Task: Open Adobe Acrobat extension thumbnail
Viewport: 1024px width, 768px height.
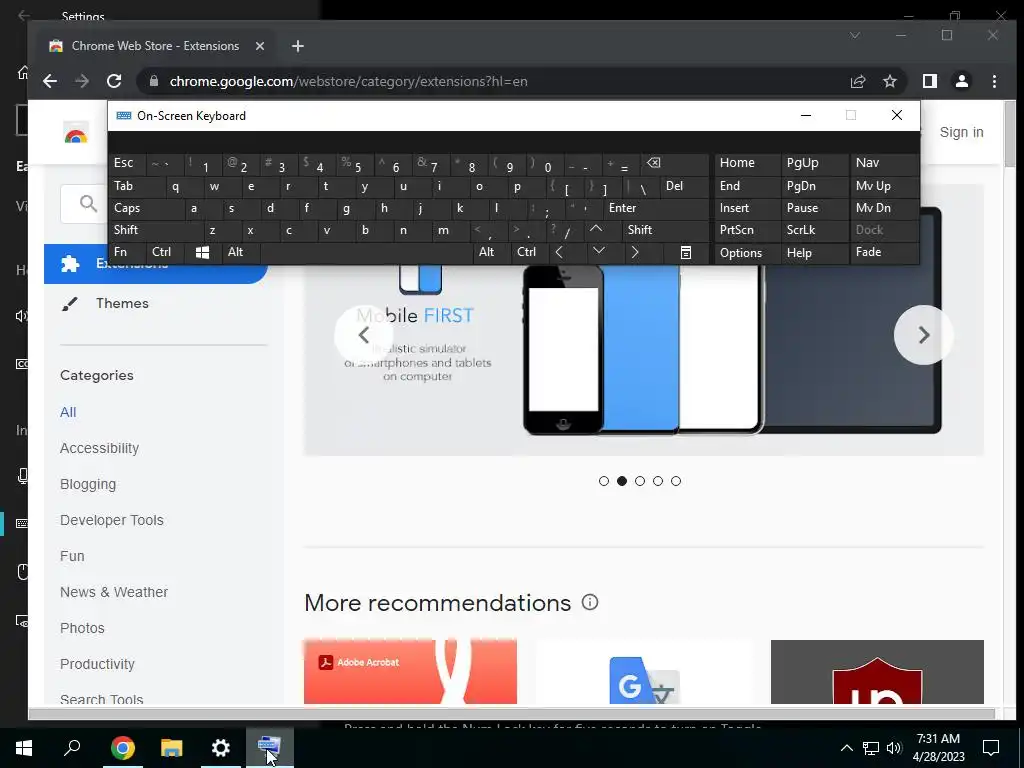Action: [x=410, y=671]
